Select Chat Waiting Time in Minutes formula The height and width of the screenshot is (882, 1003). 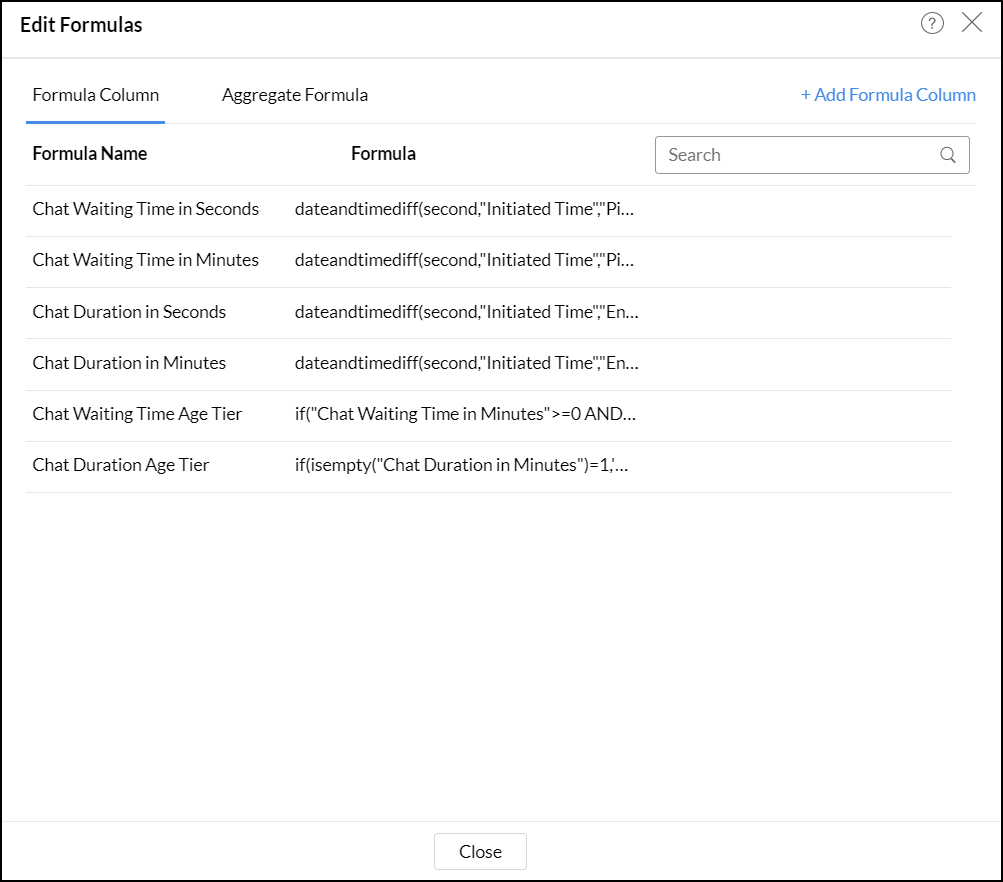[146, 260]
